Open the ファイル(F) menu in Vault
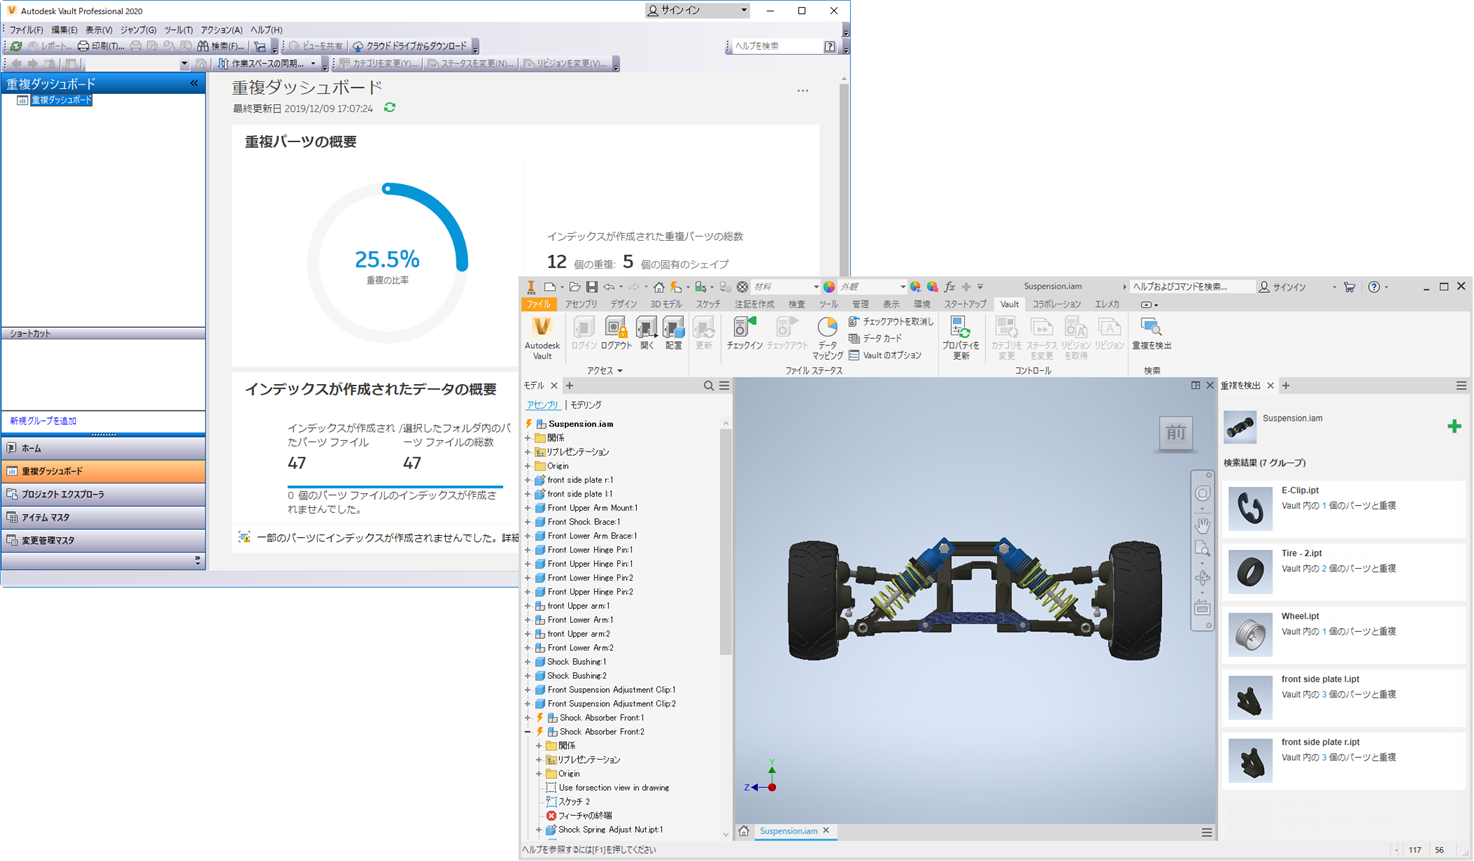 click(26, 30)
